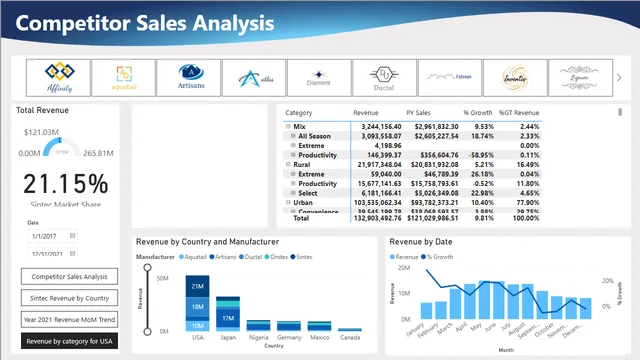640x360 pixels.
Task: Sort matrix by the PY Sales column header
Action: click(x=418, y=113)
